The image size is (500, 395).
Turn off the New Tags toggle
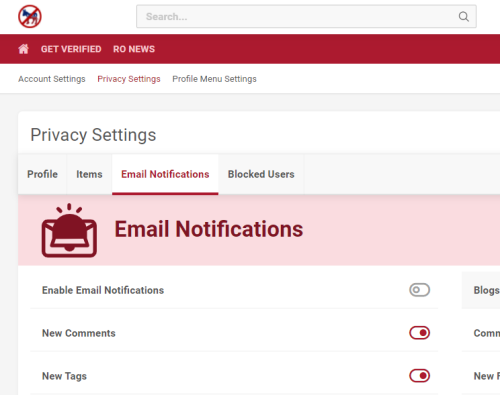point(419,376)
